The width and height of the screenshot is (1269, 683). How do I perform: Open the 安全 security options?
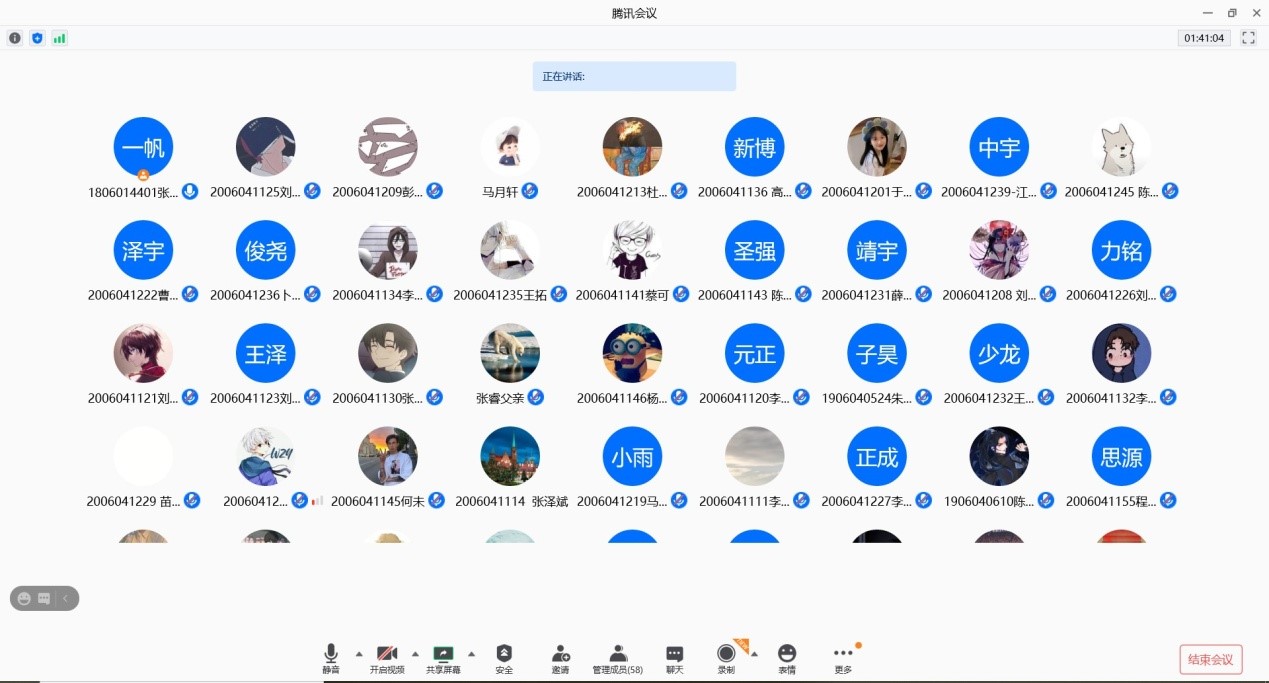click(504, 657)
